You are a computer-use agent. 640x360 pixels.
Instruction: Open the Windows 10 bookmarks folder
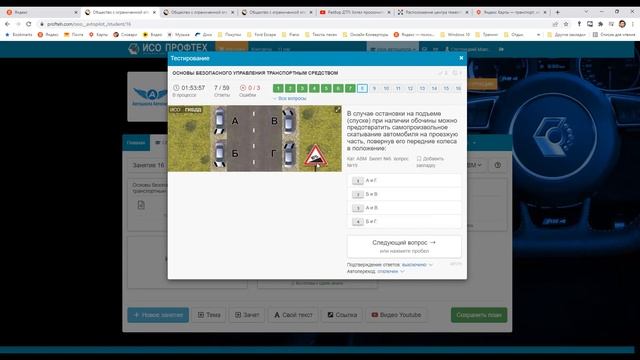(x=454, y=35)
